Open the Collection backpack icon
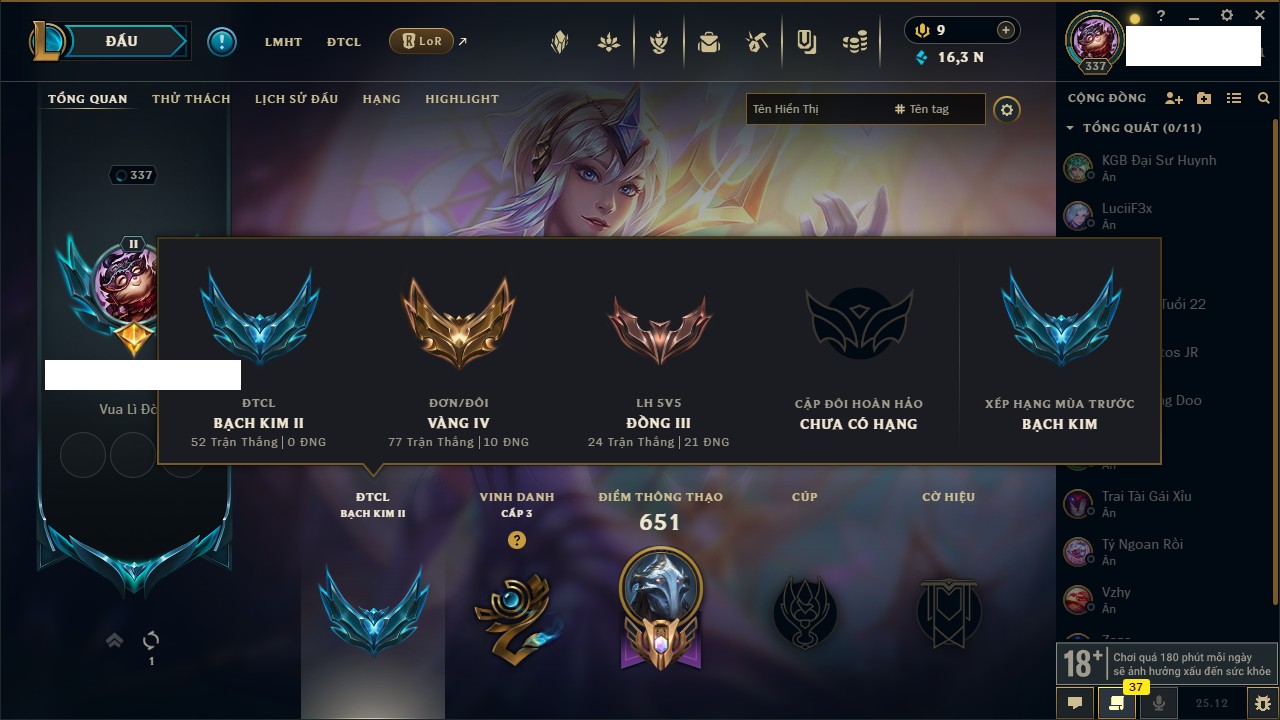 (x=709, y=42)
